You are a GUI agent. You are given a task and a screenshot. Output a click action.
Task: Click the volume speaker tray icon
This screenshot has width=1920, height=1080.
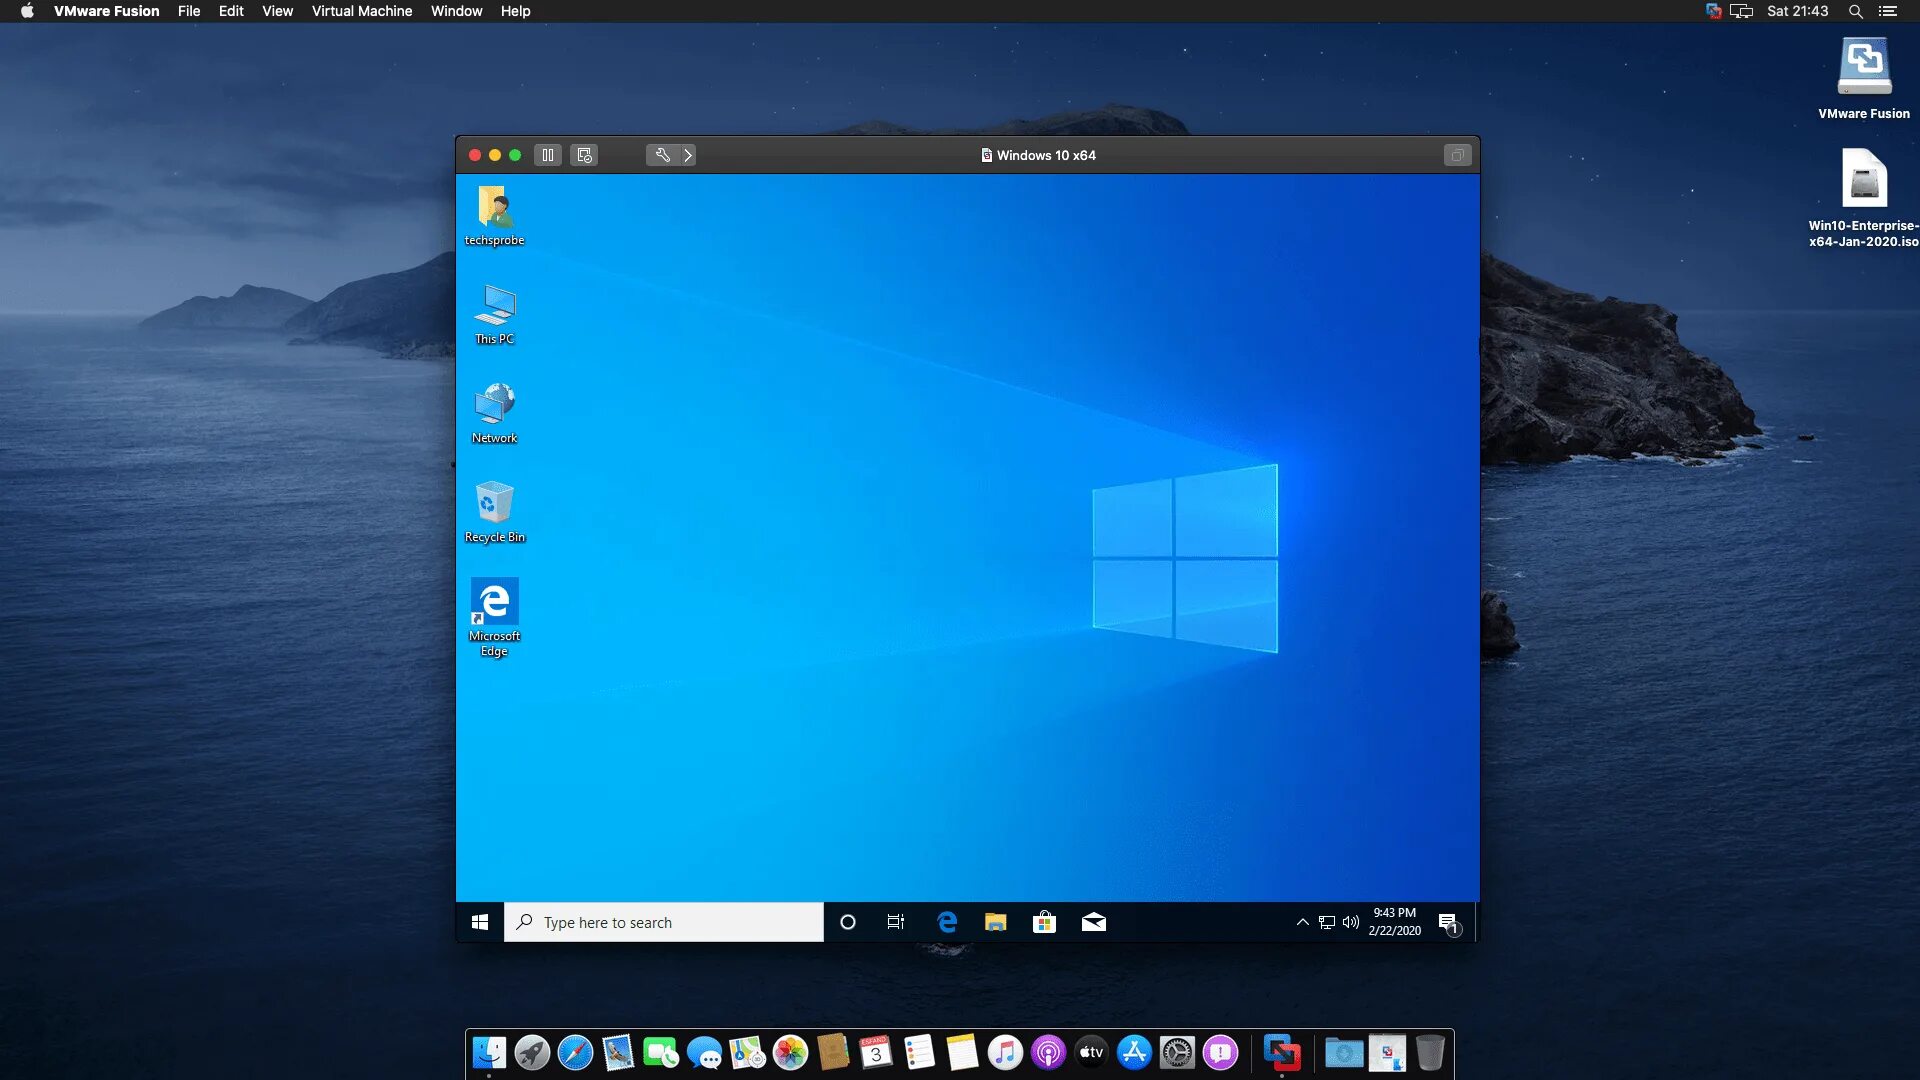pos(1351,922)
